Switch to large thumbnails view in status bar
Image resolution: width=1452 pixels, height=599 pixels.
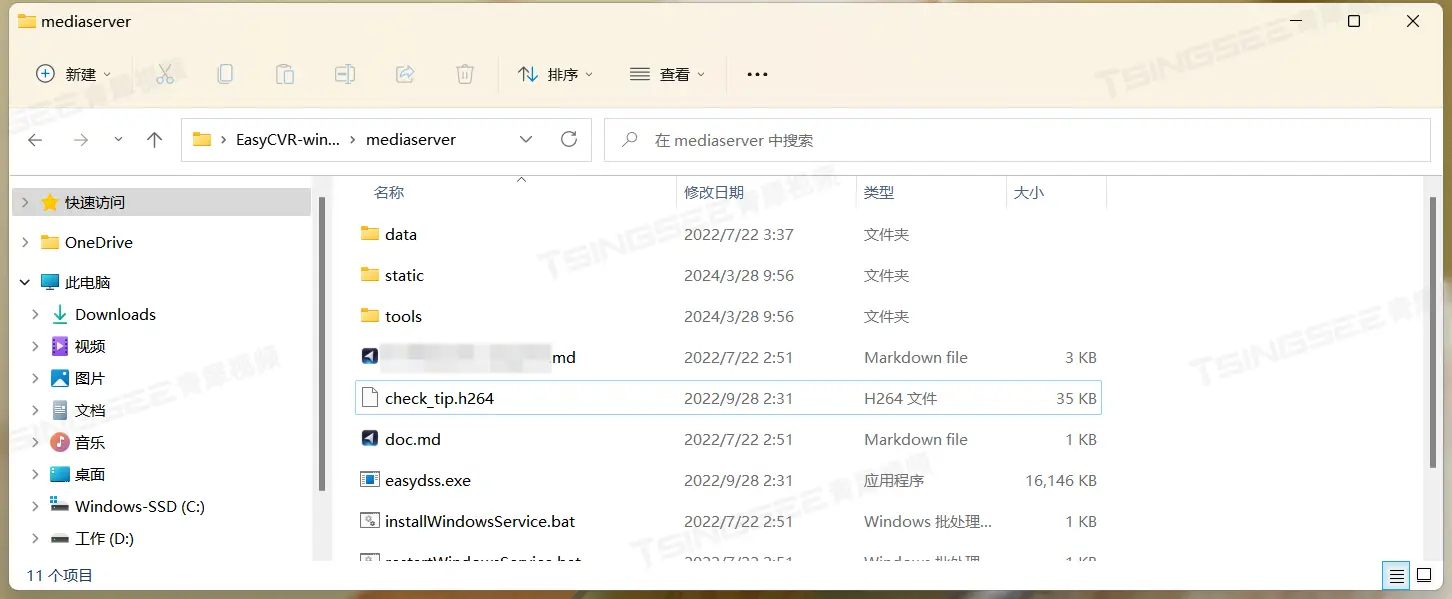pos(1423,576)
